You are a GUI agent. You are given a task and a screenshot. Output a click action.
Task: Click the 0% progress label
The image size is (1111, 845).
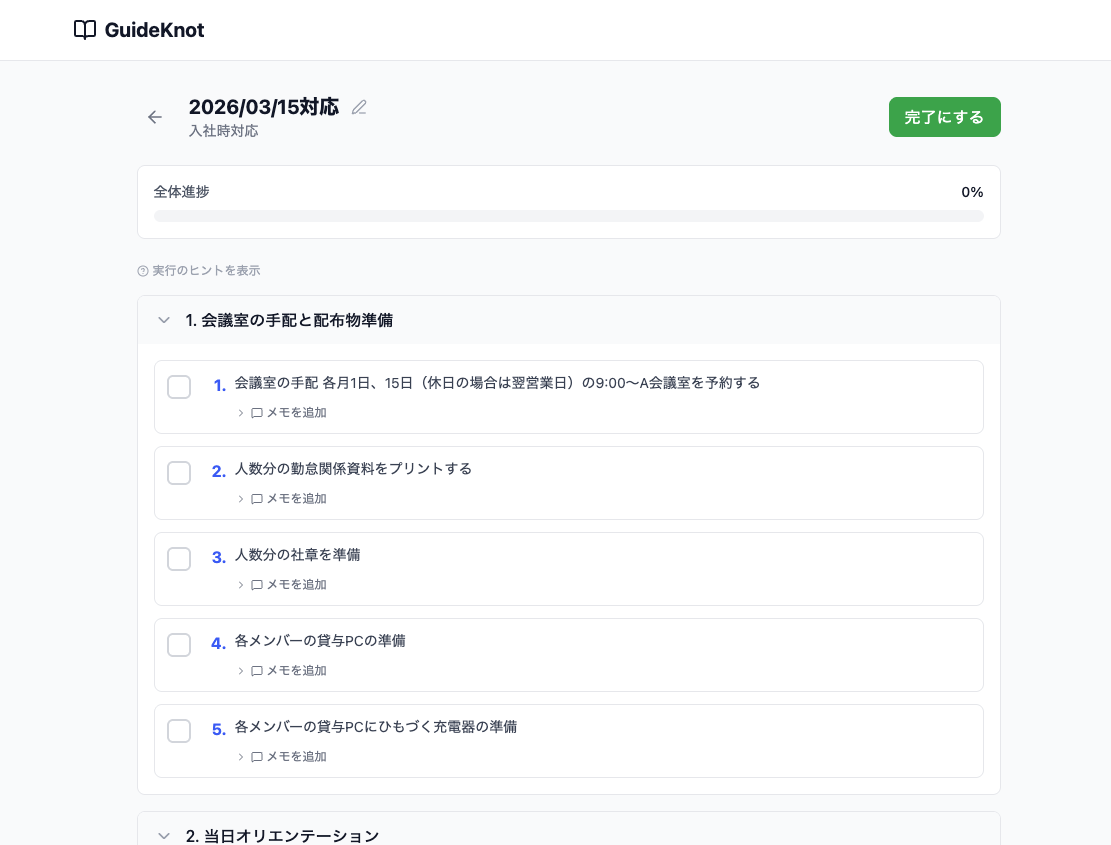pos(972,192)
